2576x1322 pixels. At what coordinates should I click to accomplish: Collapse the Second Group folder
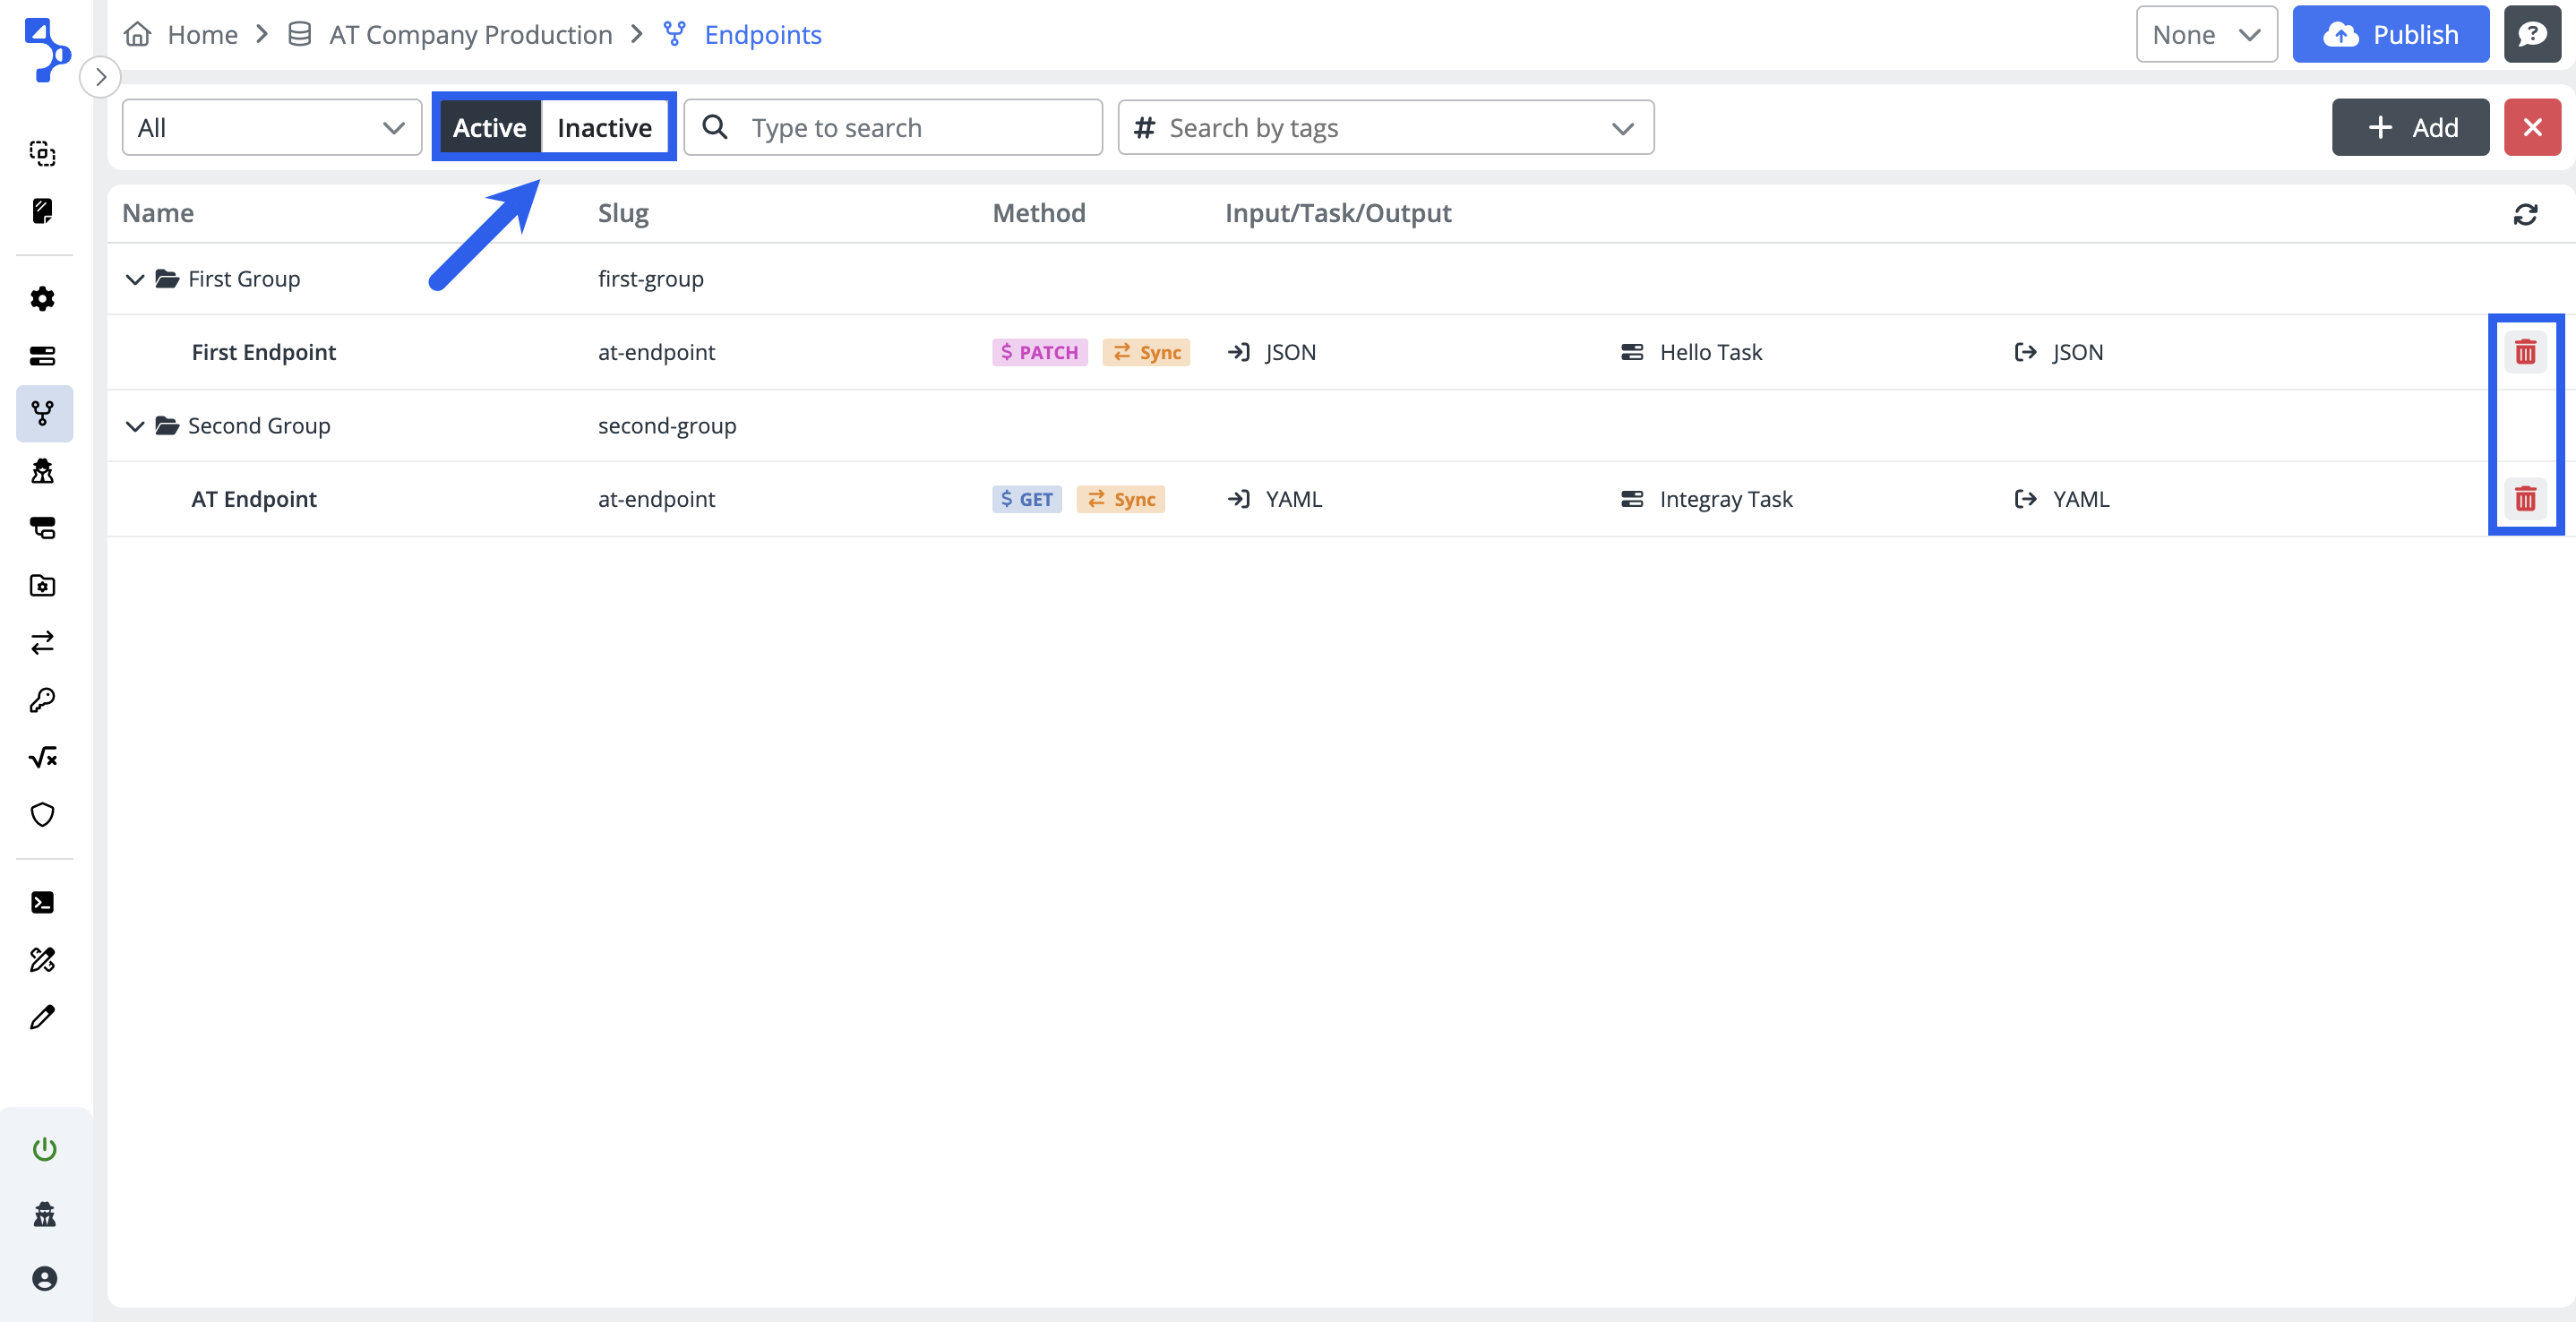click(135, 426)
